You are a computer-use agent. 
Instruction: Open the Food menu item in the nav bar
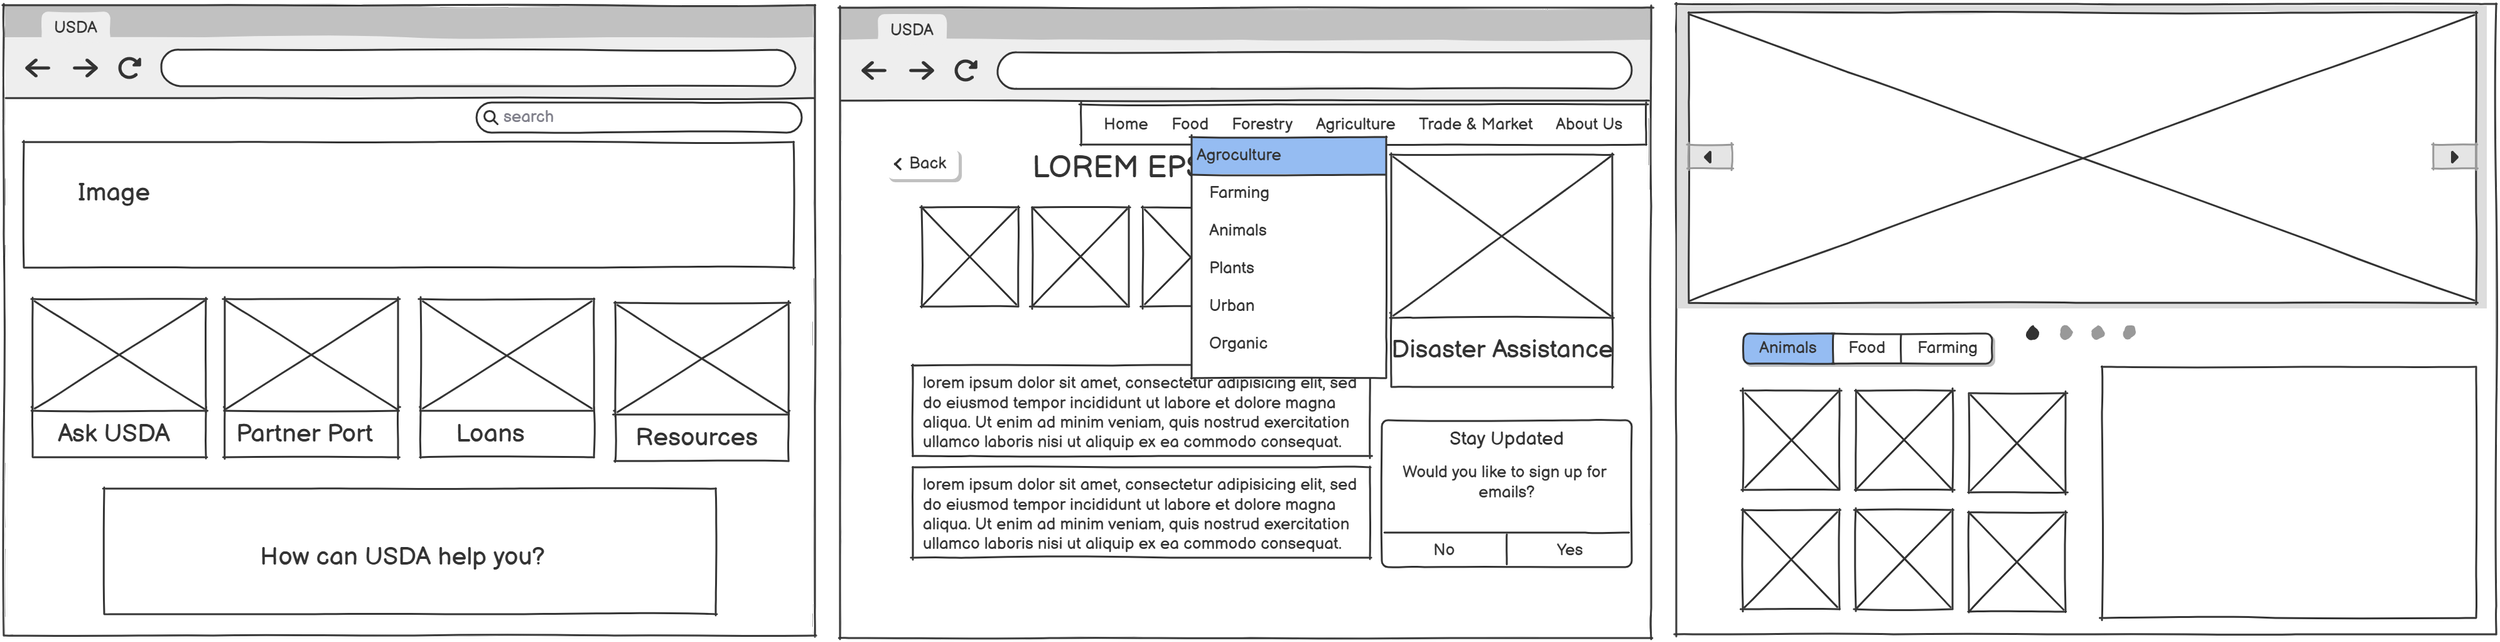[x=1190, y=124]
